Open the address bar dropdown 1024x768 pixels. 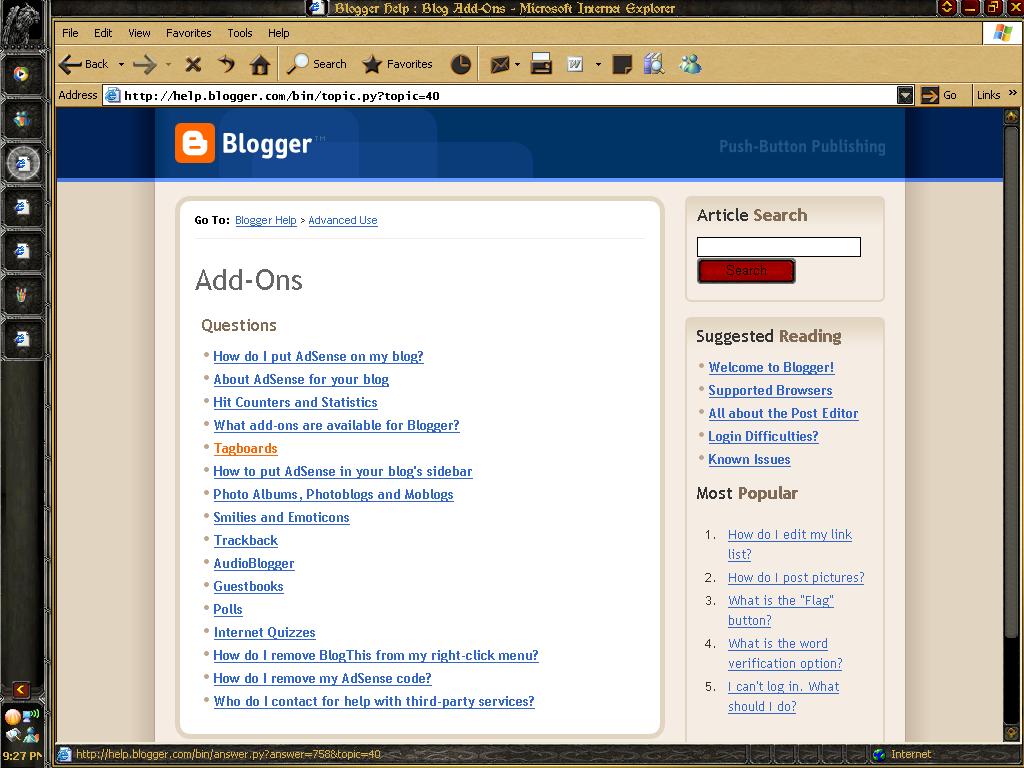click(x=905, y=95)
